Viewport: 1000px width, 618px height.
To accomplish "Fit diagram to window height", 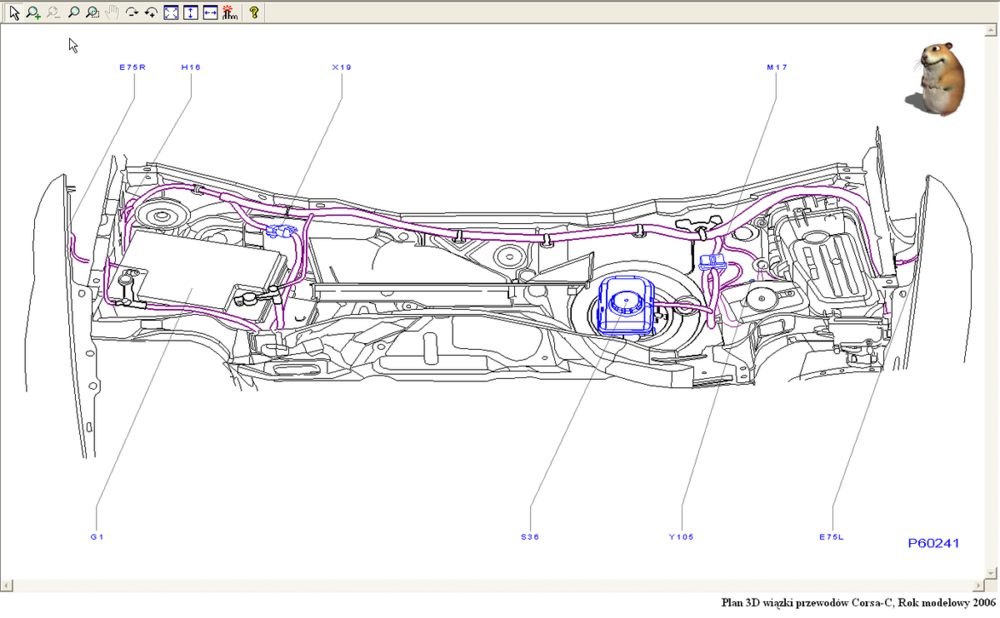I will click(190, 13).
